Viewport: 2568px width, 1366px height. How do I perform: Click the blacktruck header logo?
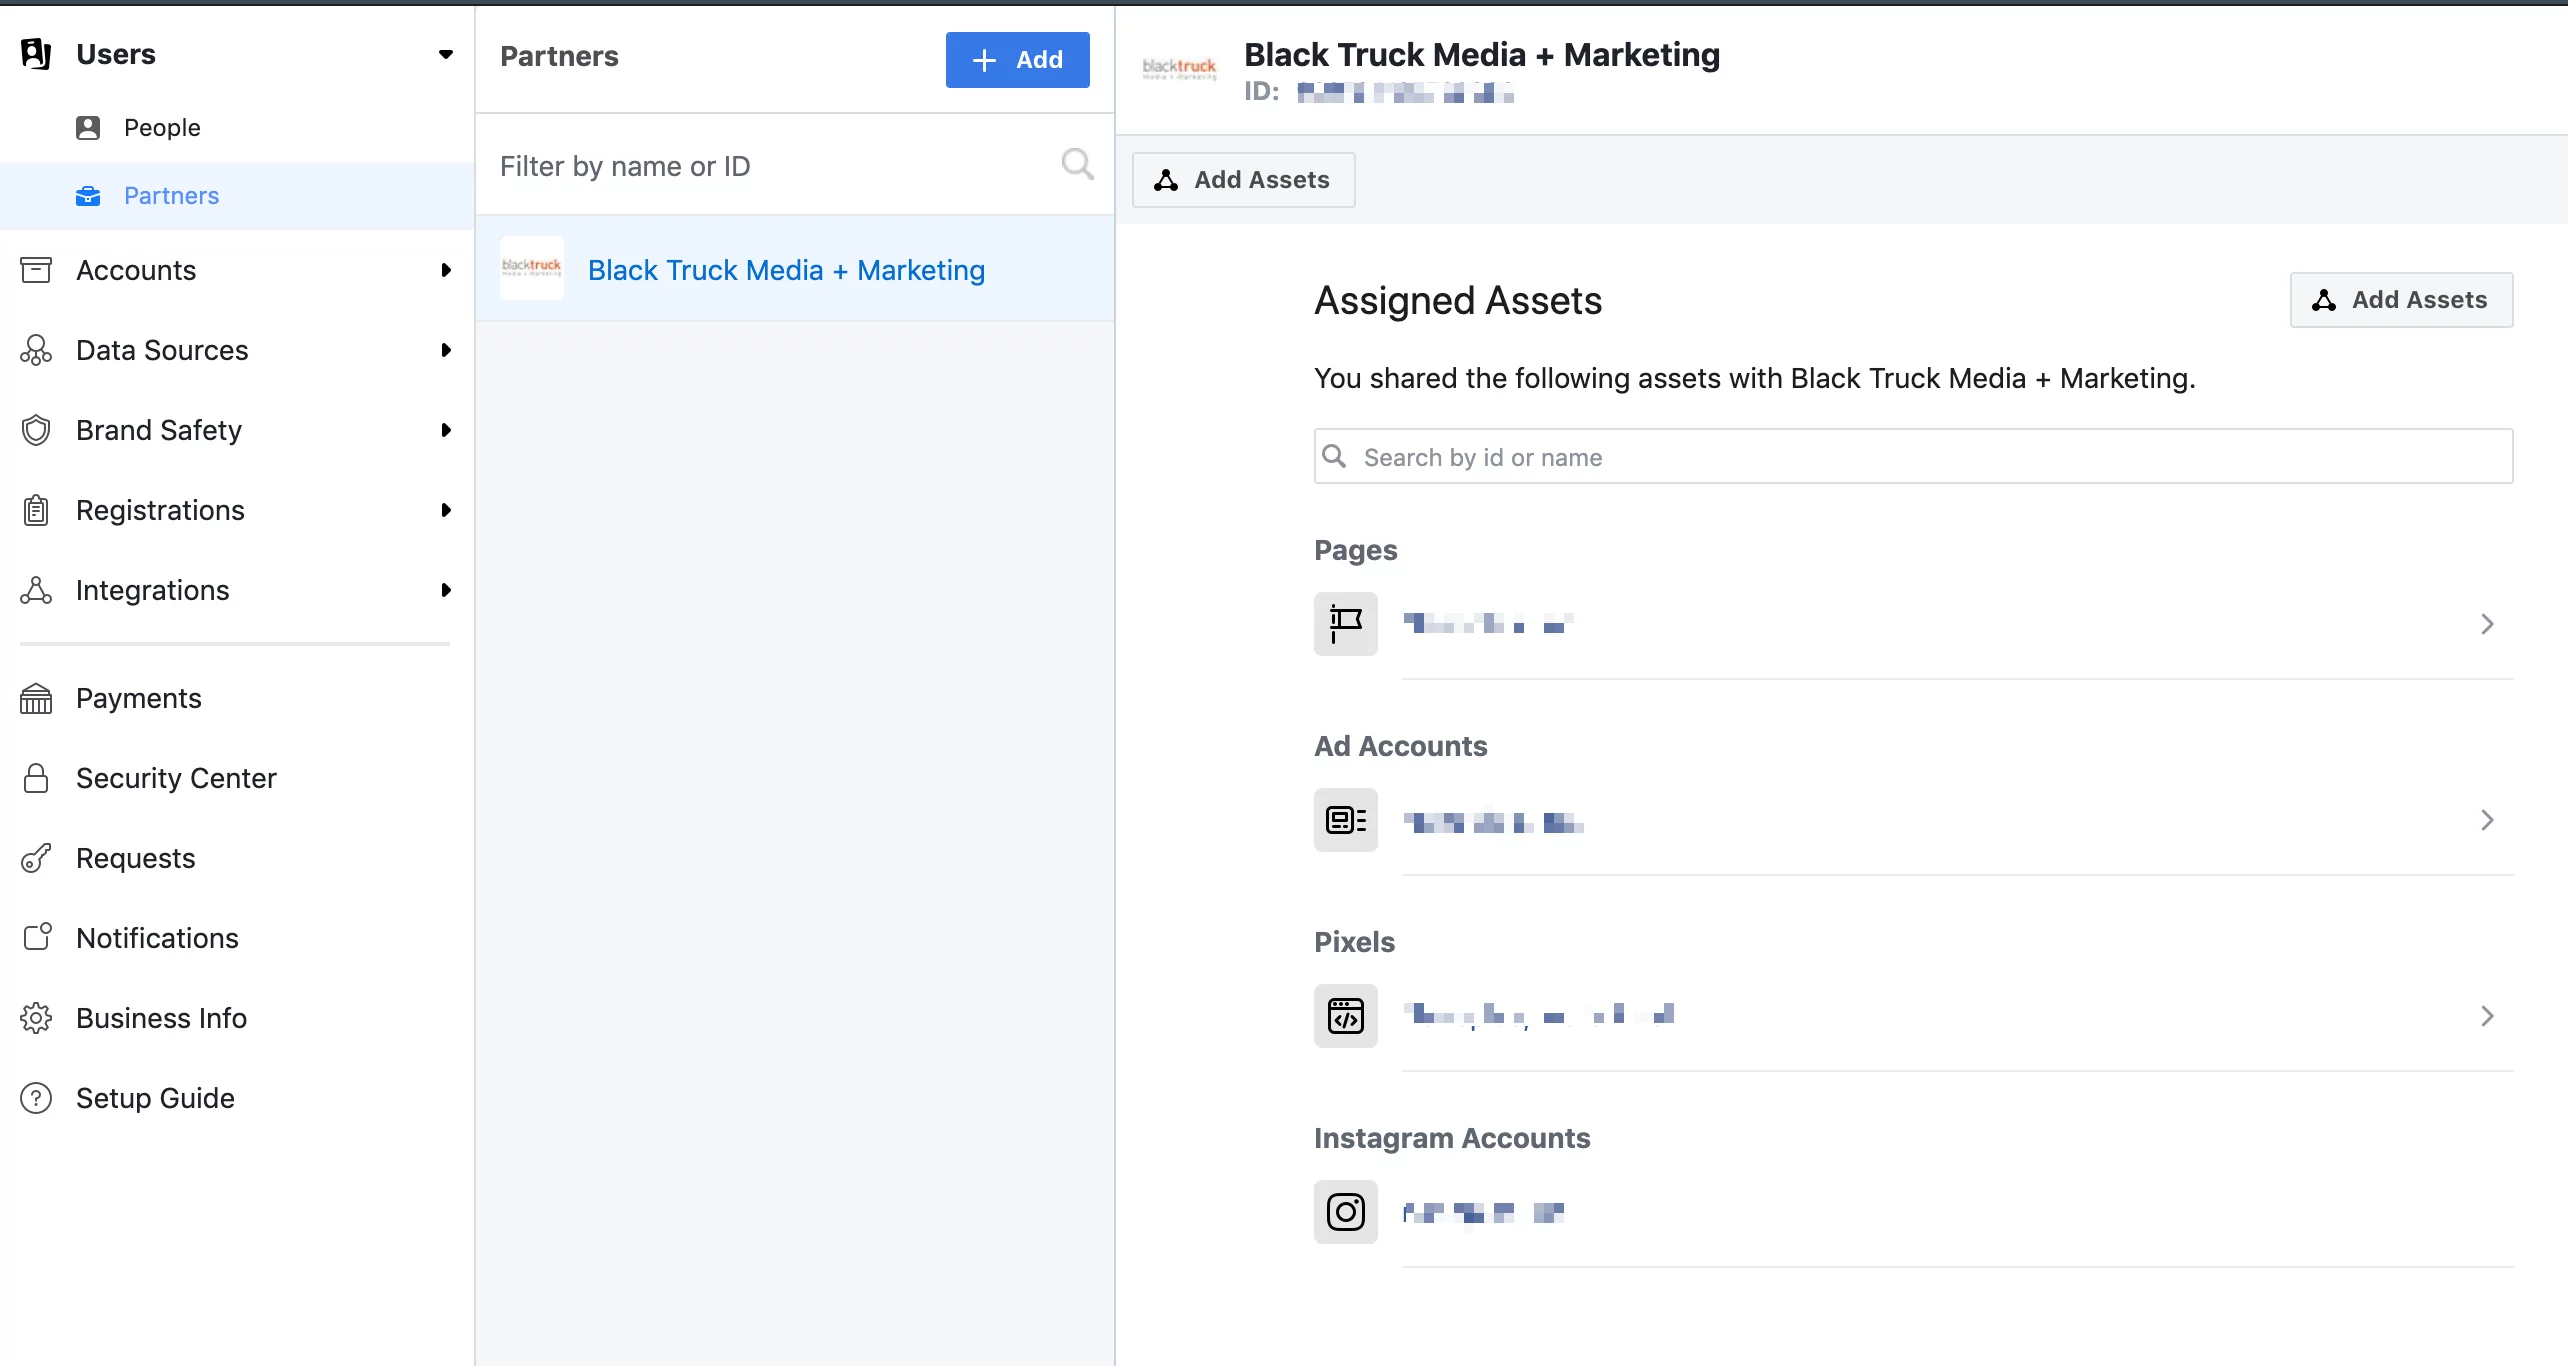1179,68
